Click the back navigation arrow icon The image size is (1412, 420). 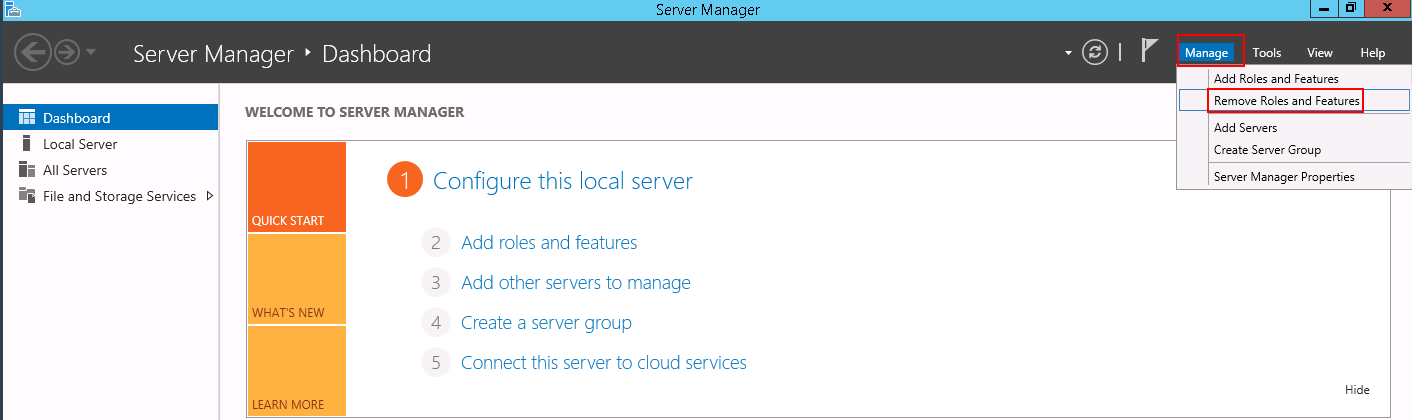click(33, 53)
